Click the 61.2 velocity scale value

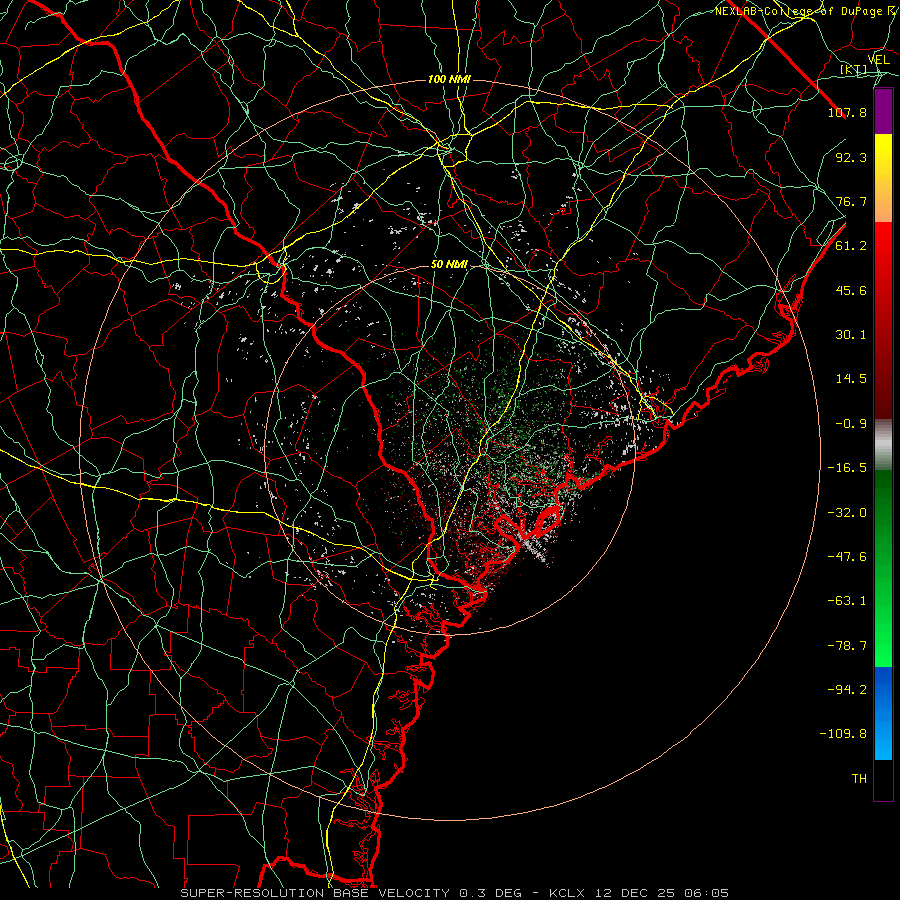tap(851, 246)
